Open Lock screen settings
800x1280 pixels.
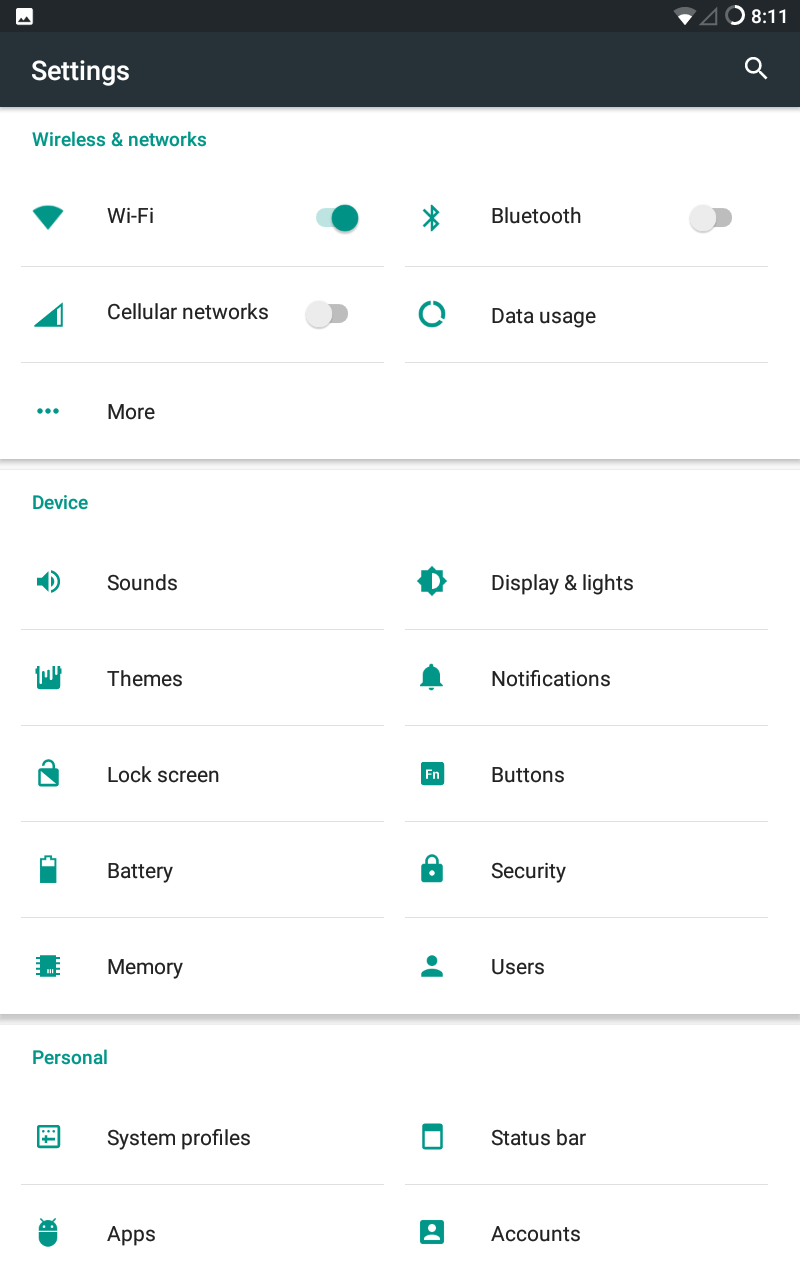coord(163,775)
